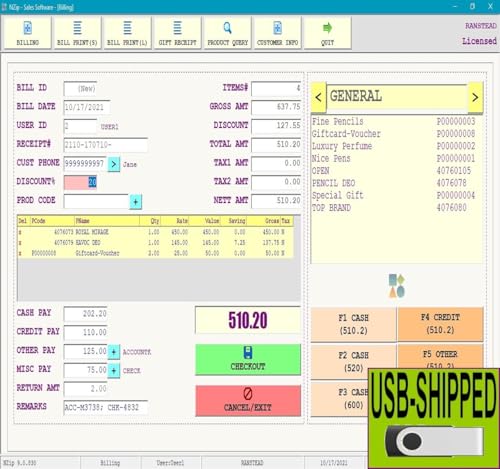The image size is (500, 469).
Task: Click the Discount% input field
Action: click(x=80, y=182)
